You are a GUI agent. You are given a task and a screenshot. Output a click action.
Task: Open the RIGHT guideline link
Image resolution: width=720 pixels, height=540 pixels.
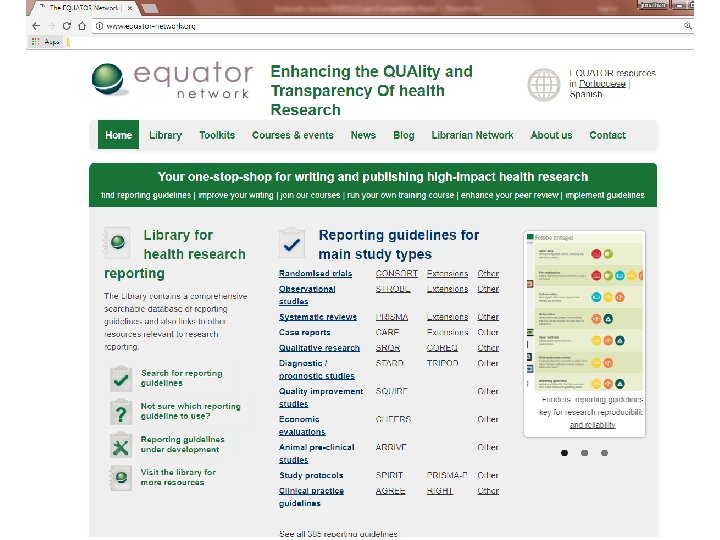click(x=439, y=491)
